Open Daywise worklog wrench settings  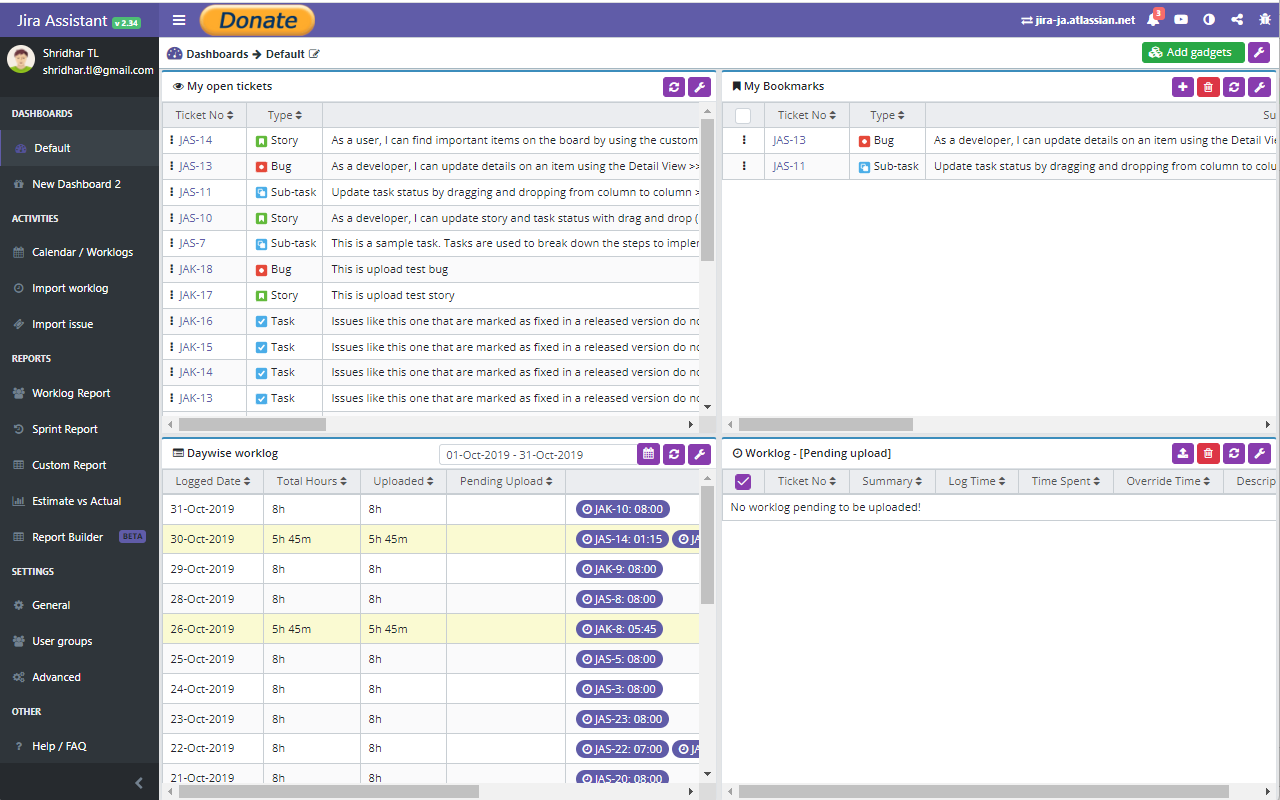click(700, 454)
